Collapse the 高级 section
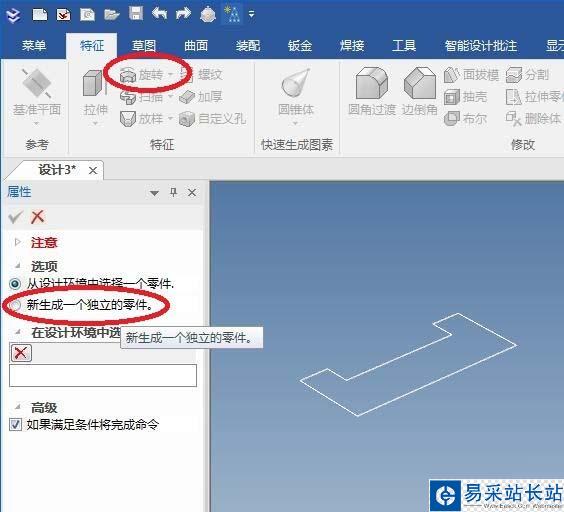 (x=18, y=407)
